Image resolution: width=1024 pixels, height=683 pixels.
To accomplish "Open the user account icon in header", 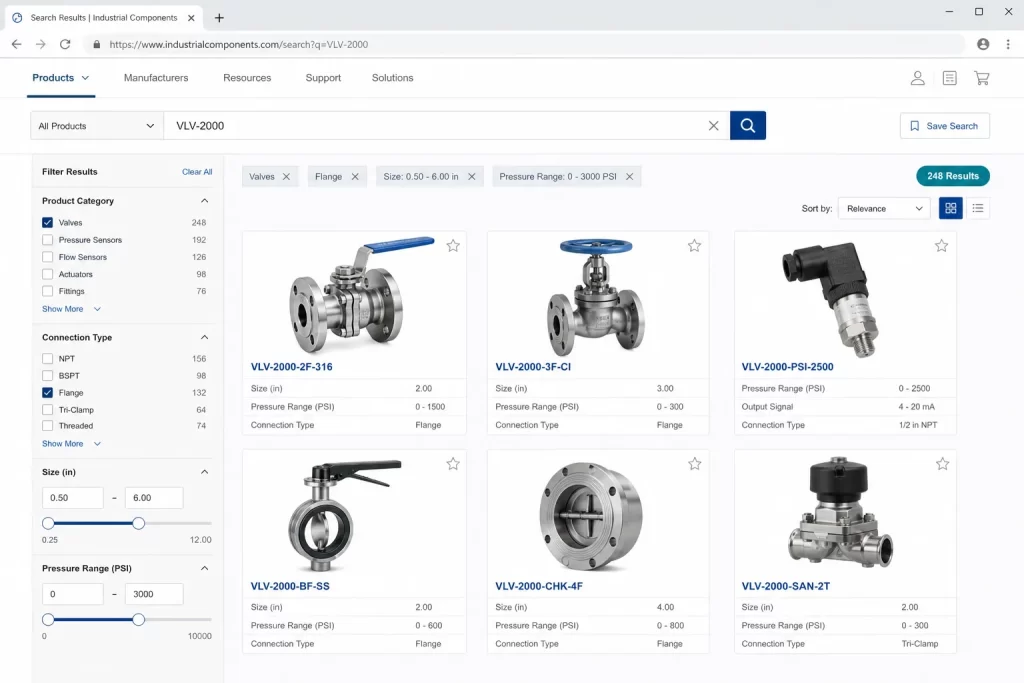I will coord(918,78).
